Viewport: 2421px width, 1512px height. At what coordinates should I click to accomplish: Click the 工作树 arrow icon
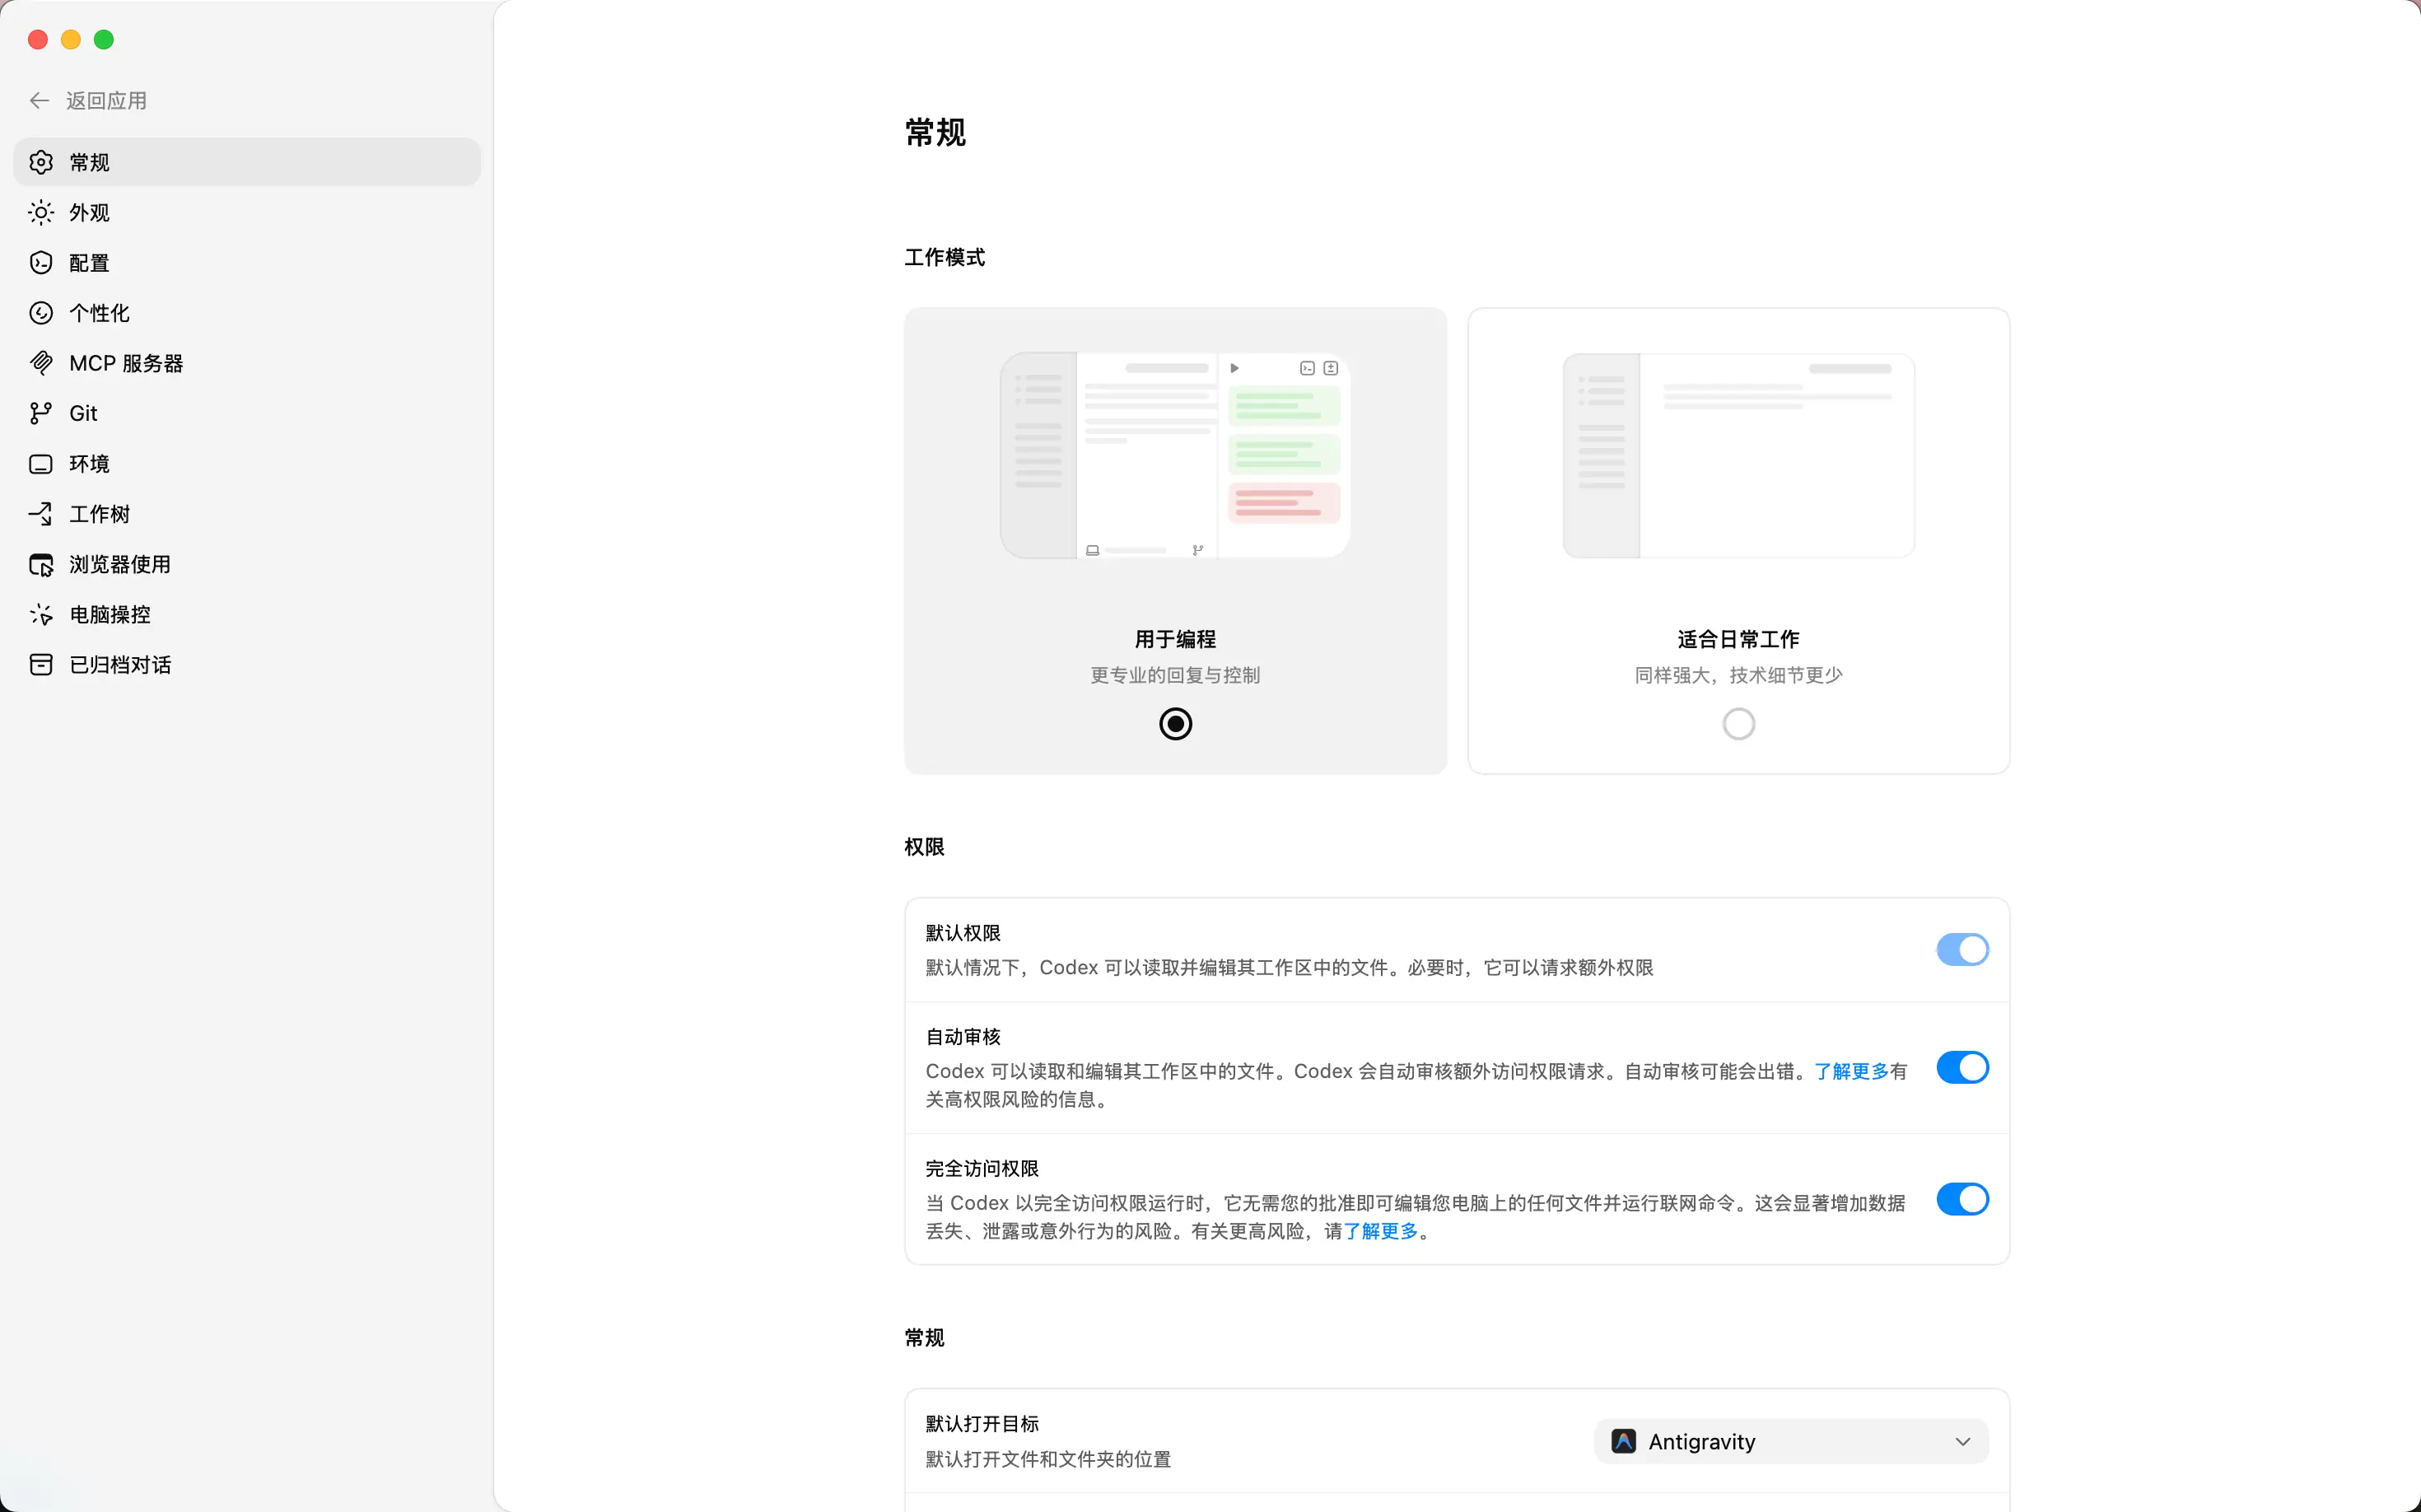coord(41,514)
